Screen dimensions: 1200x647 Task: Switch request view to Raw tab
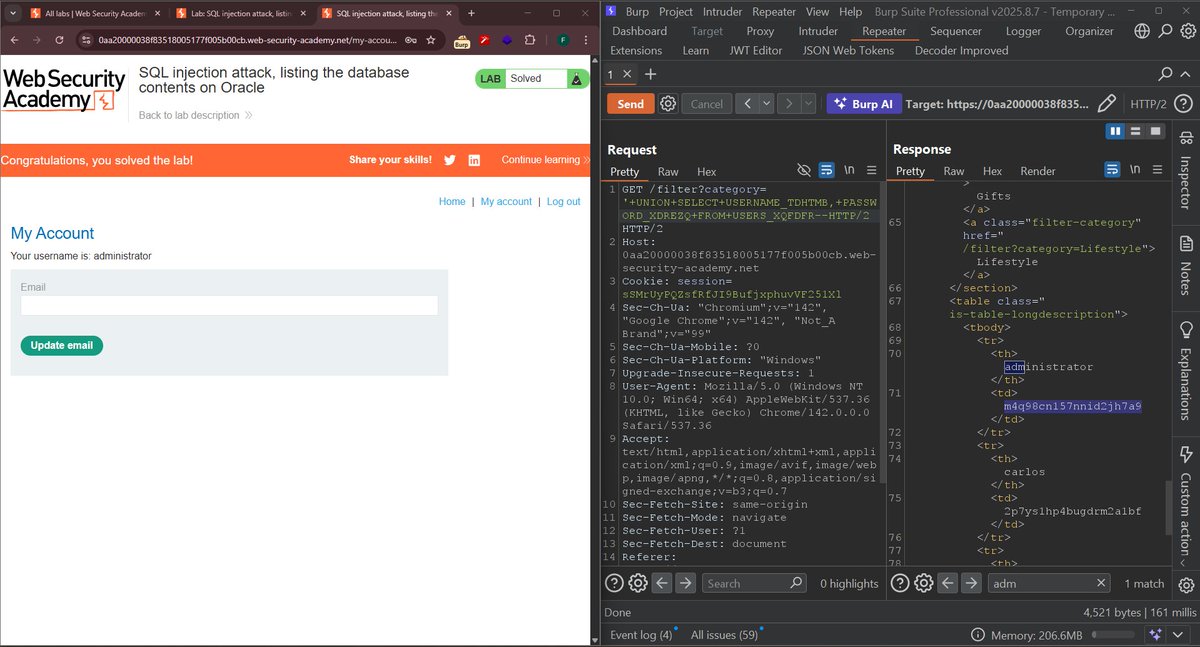pos(668,172)
